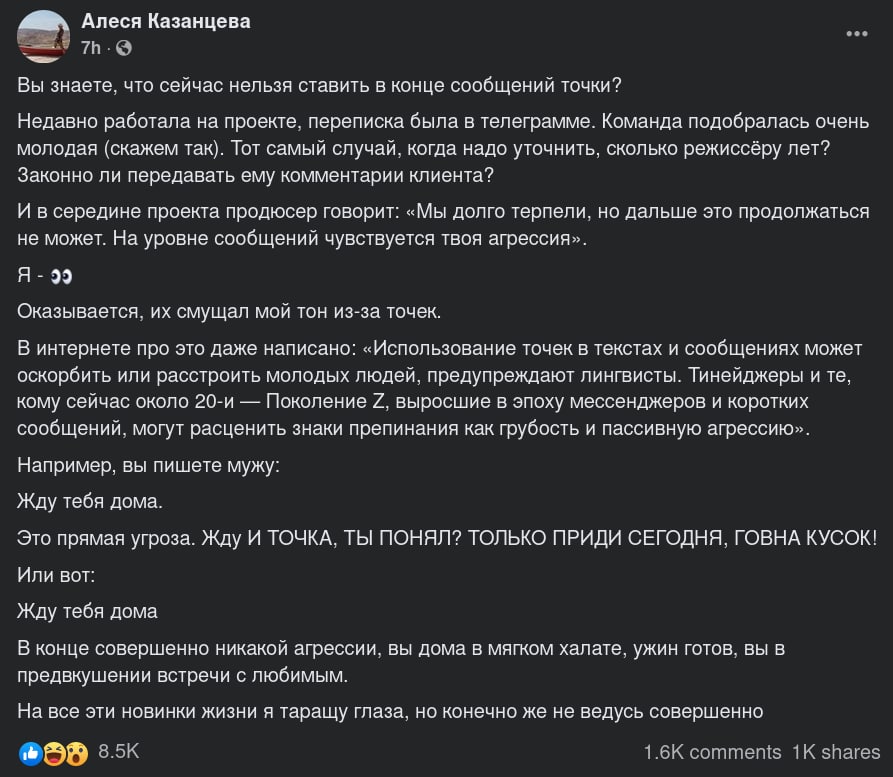The height and width of the screenshot is (777, 893).
Task: Click the final line starting "На все эти новинки"
Action: point(390,712)
